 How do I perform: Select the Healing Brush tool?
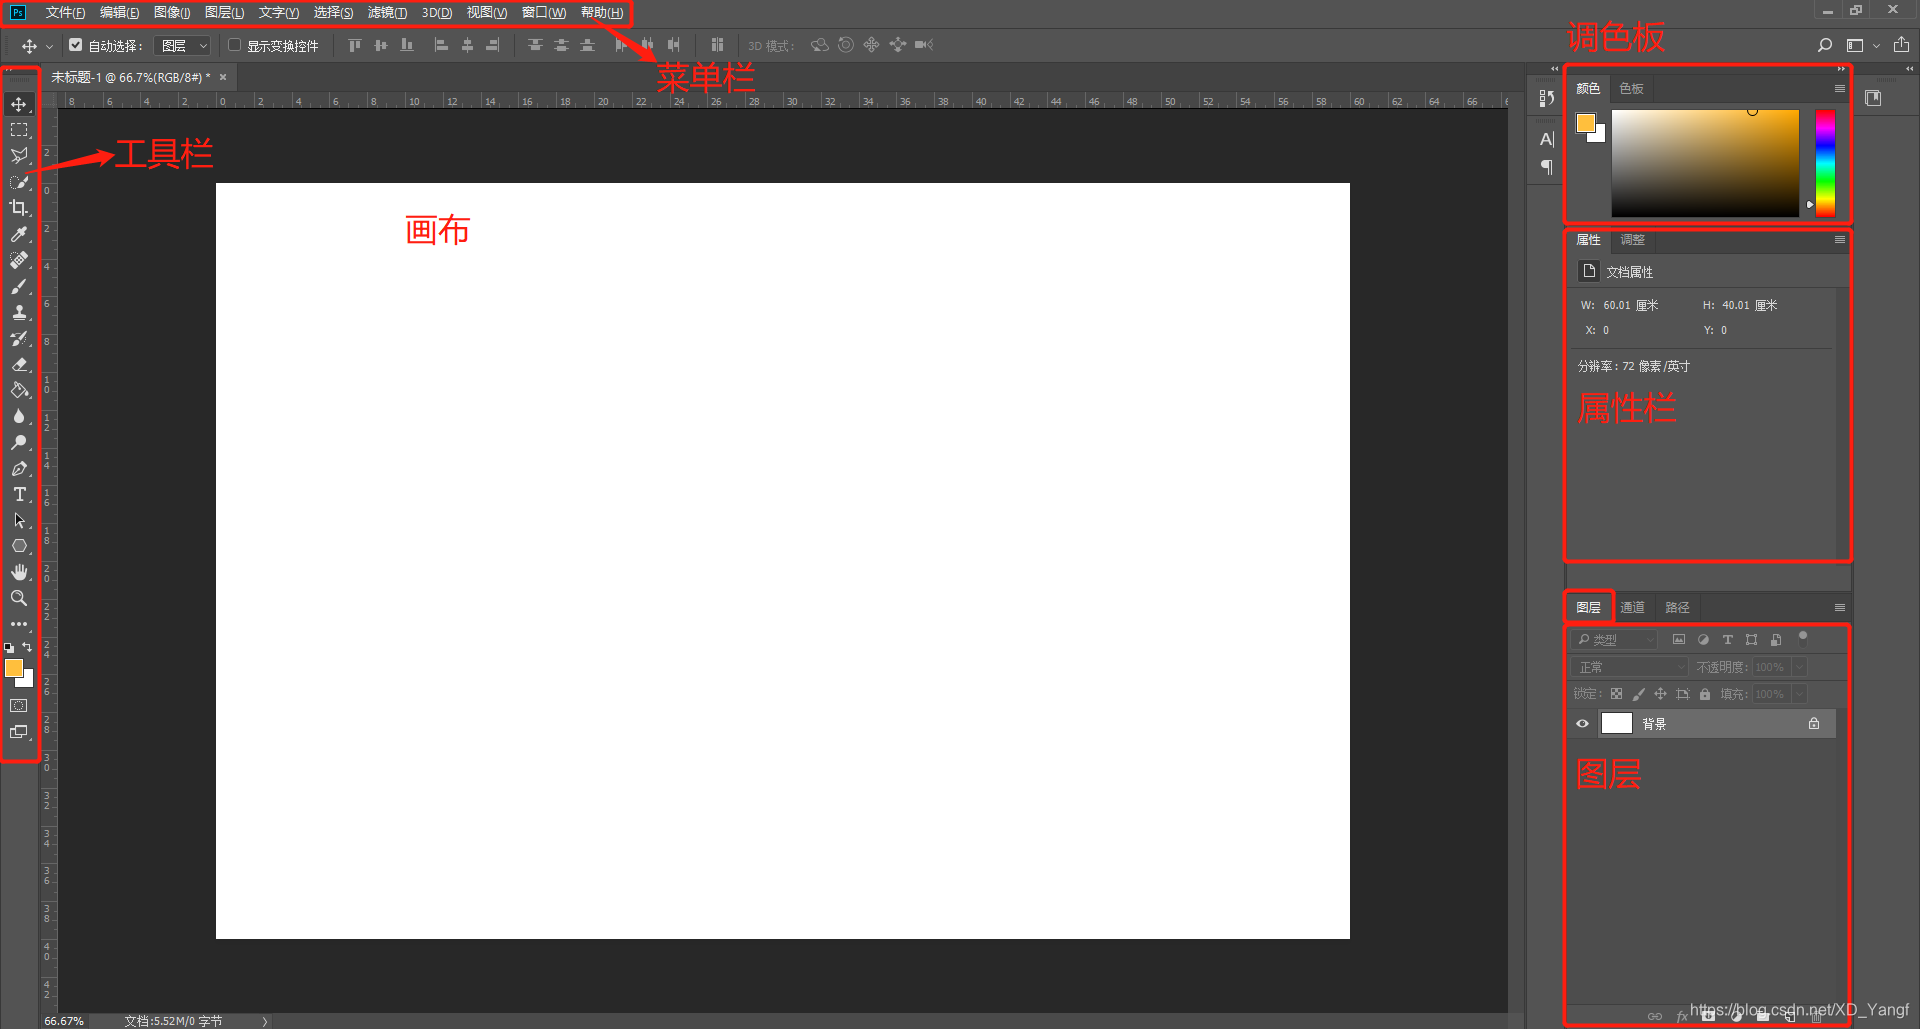click(19, 260)
